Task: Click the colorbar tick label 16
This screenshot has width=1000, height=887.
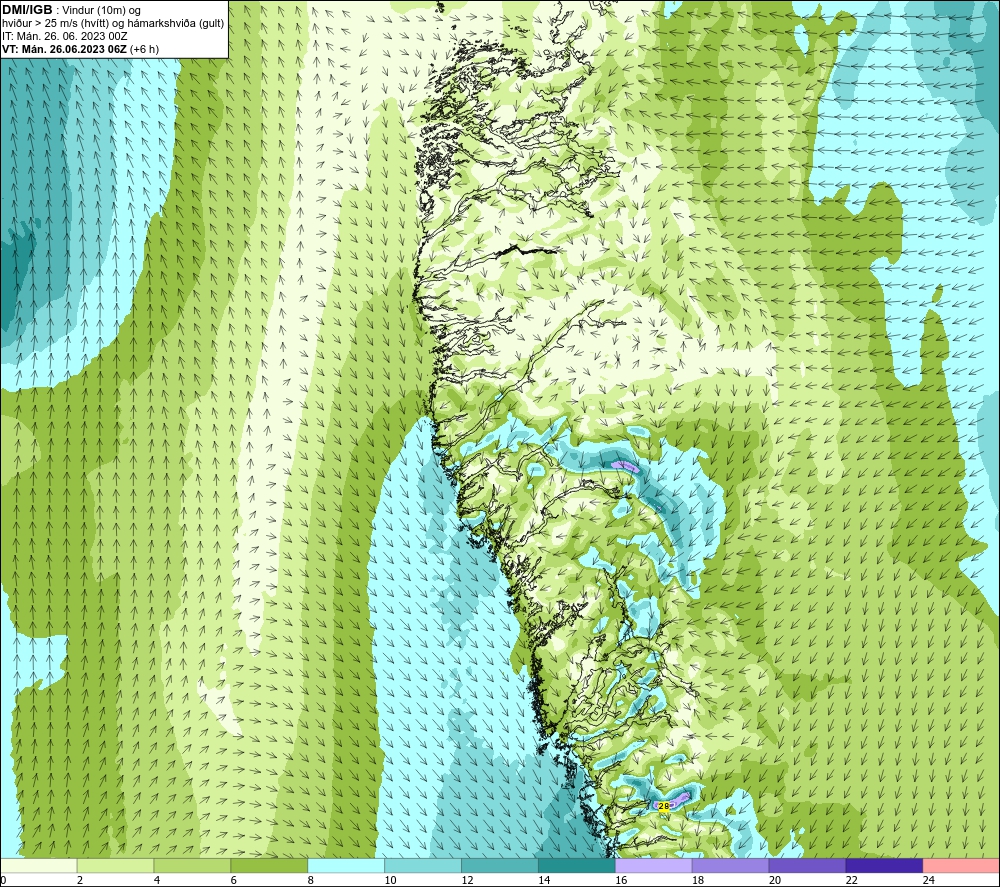Action: tap(621, 880)
